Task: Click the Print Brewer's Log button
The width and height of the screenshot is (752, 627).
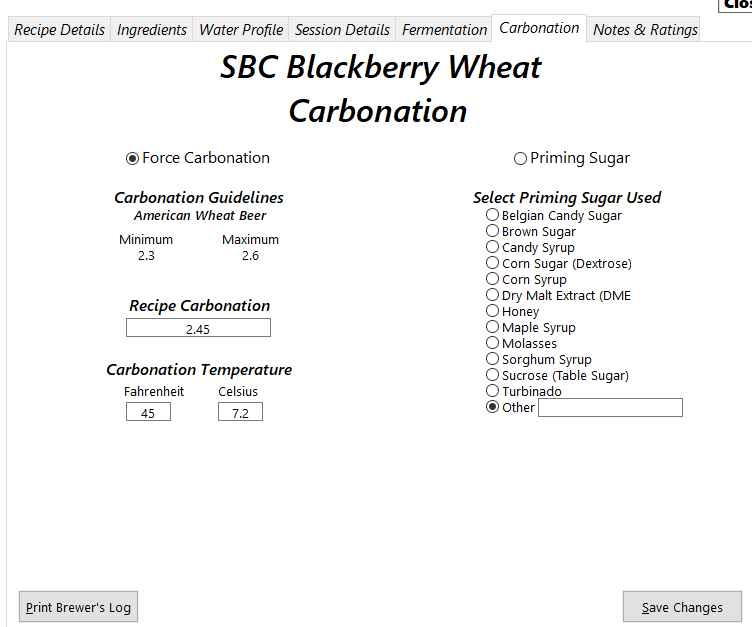Action: (x=78, y=607)
